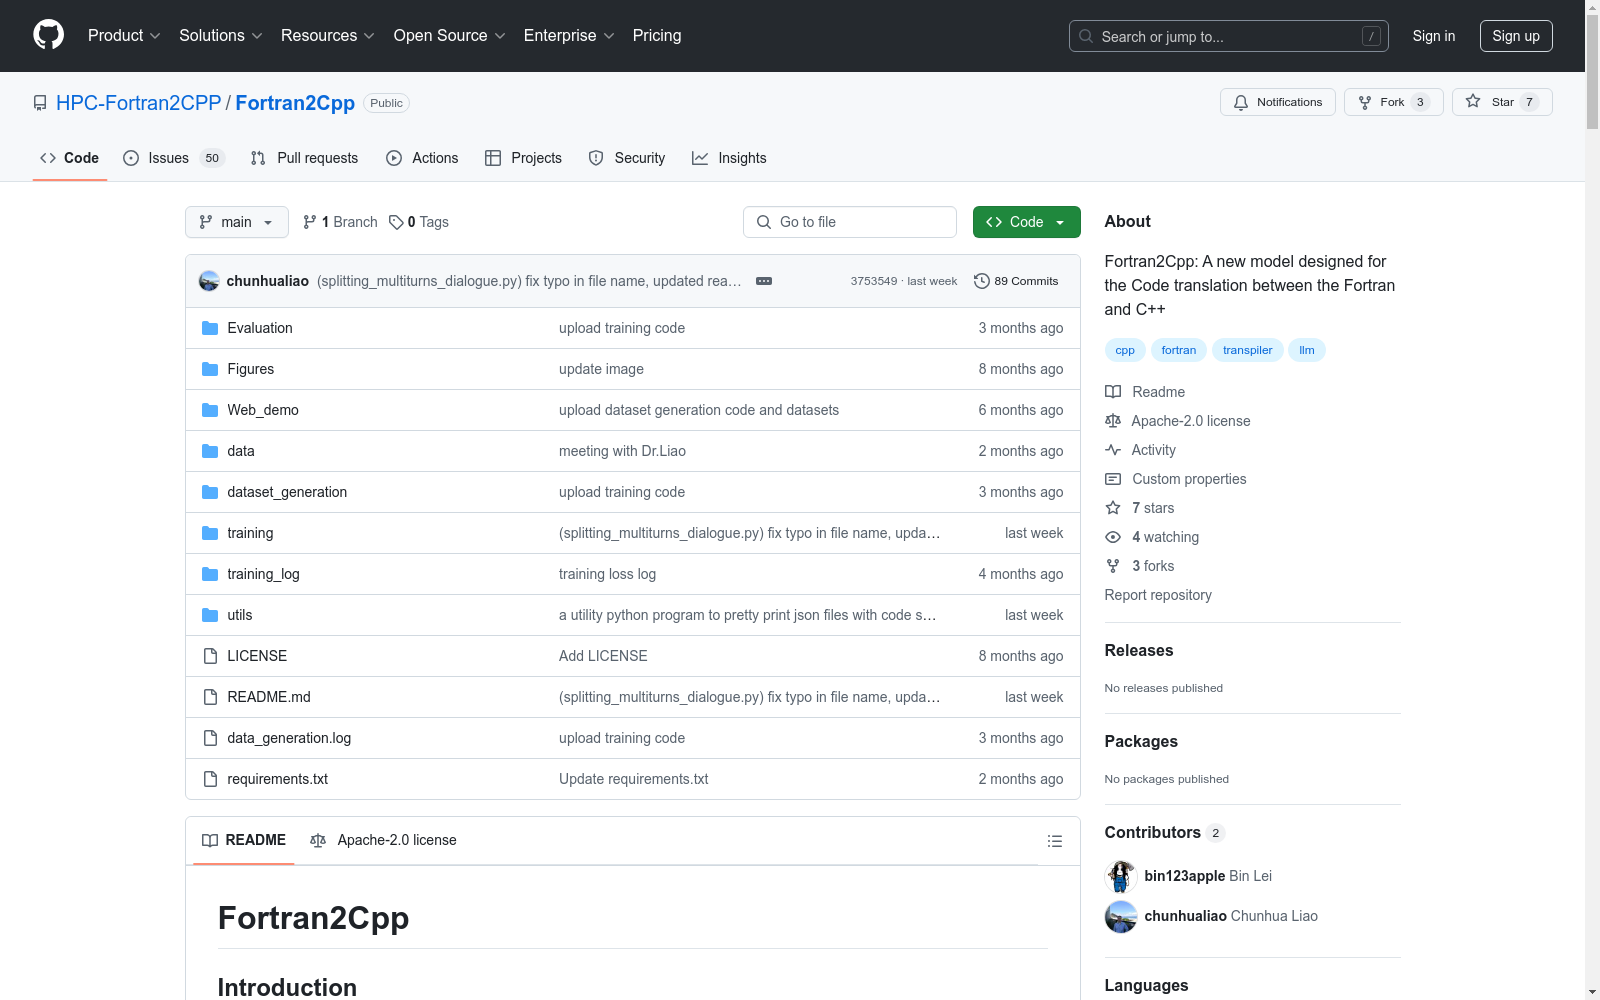The height and width of the screenshot is (1000, 1600).
Task: Click the chunhualiao avatar in commit bar
Action: pyautogui.click(x=209, y=281)
